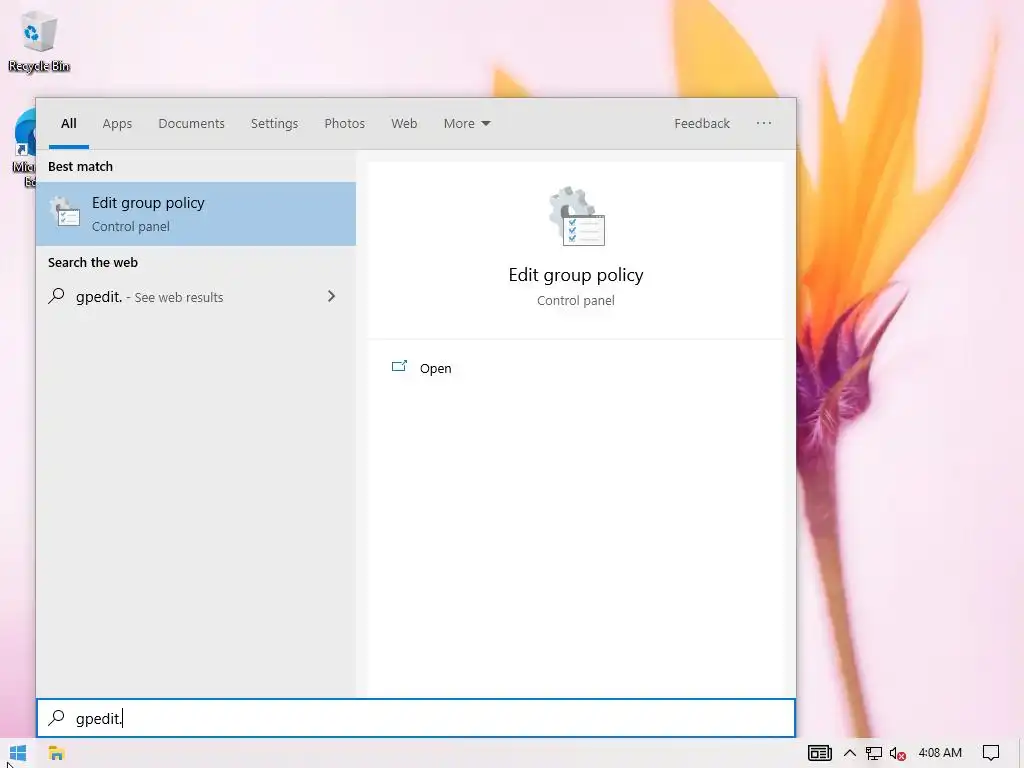The width and height of the screenshot is (1024, 768).
Task: Click the search box magnifier icon
Action: [57, 718]
